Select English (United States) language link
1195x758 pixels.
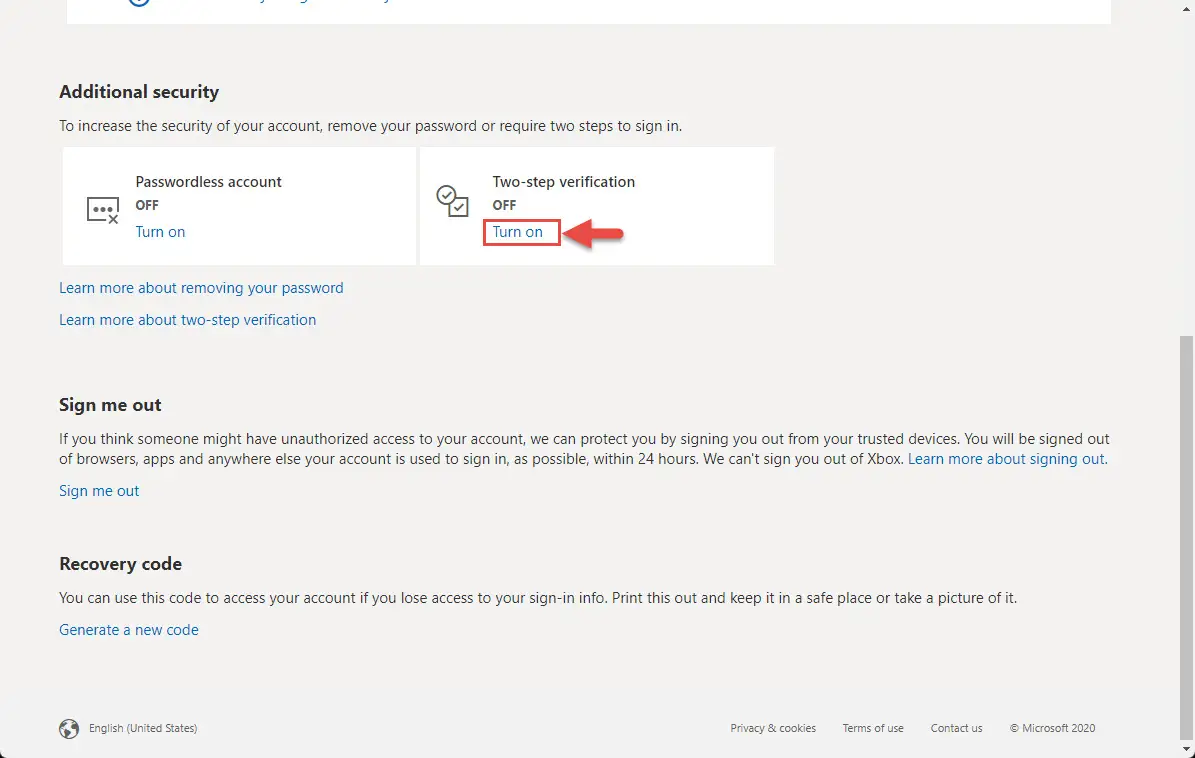pos(143,728)
